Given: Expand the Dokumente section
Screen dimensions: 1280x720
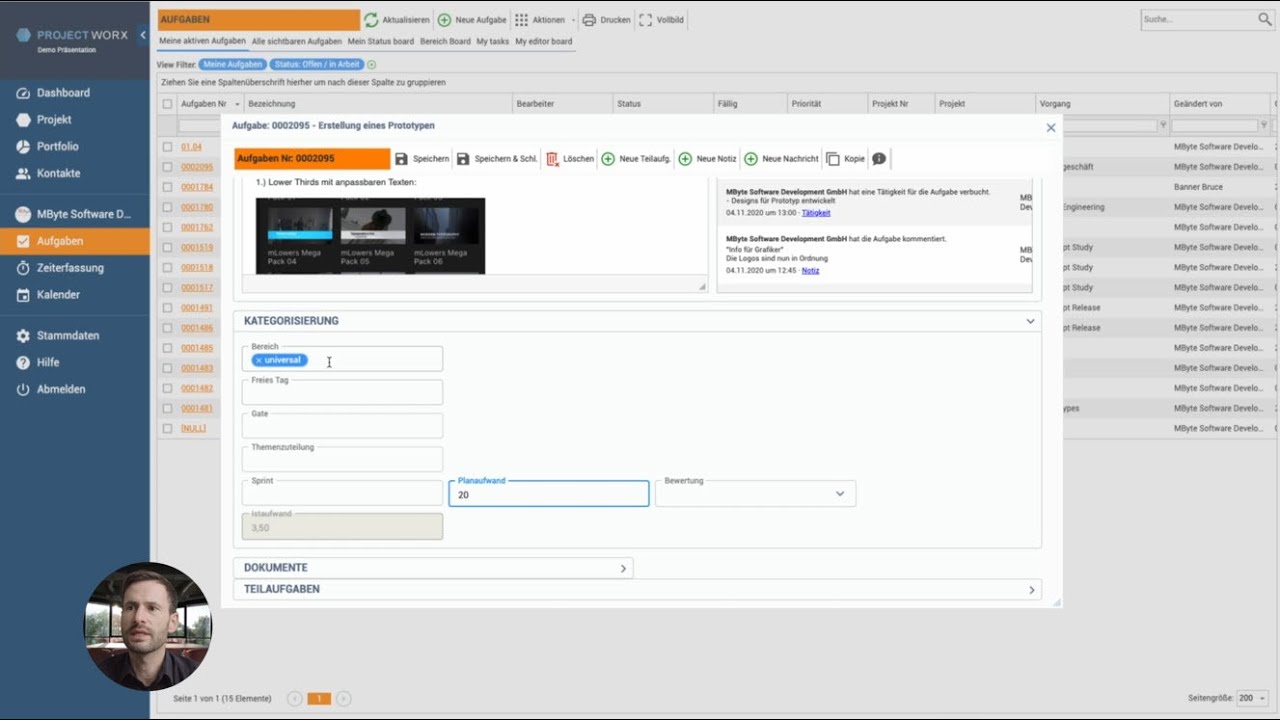Looking at the screenshot, I should [623, 568].
